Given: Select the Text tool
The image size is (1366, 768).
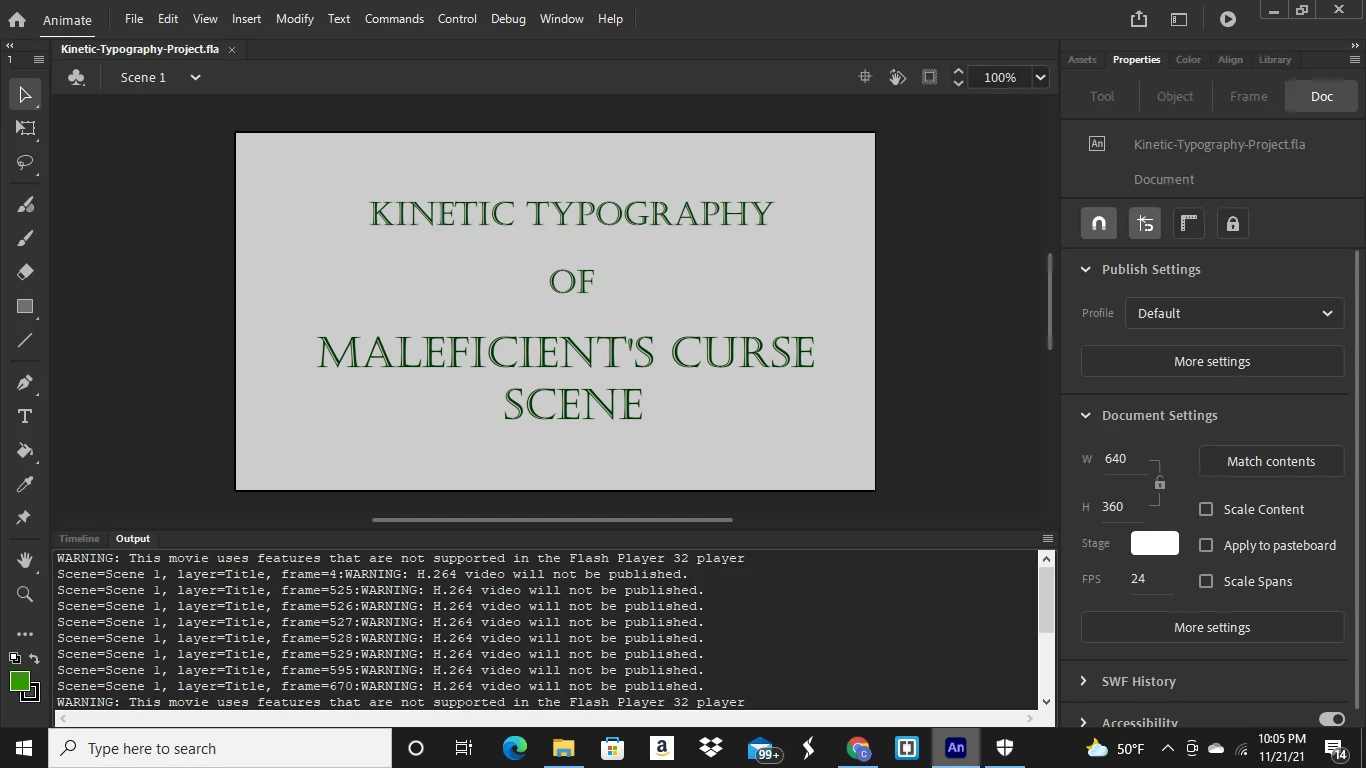Looking at the screenshot, I should pos(25,416).
